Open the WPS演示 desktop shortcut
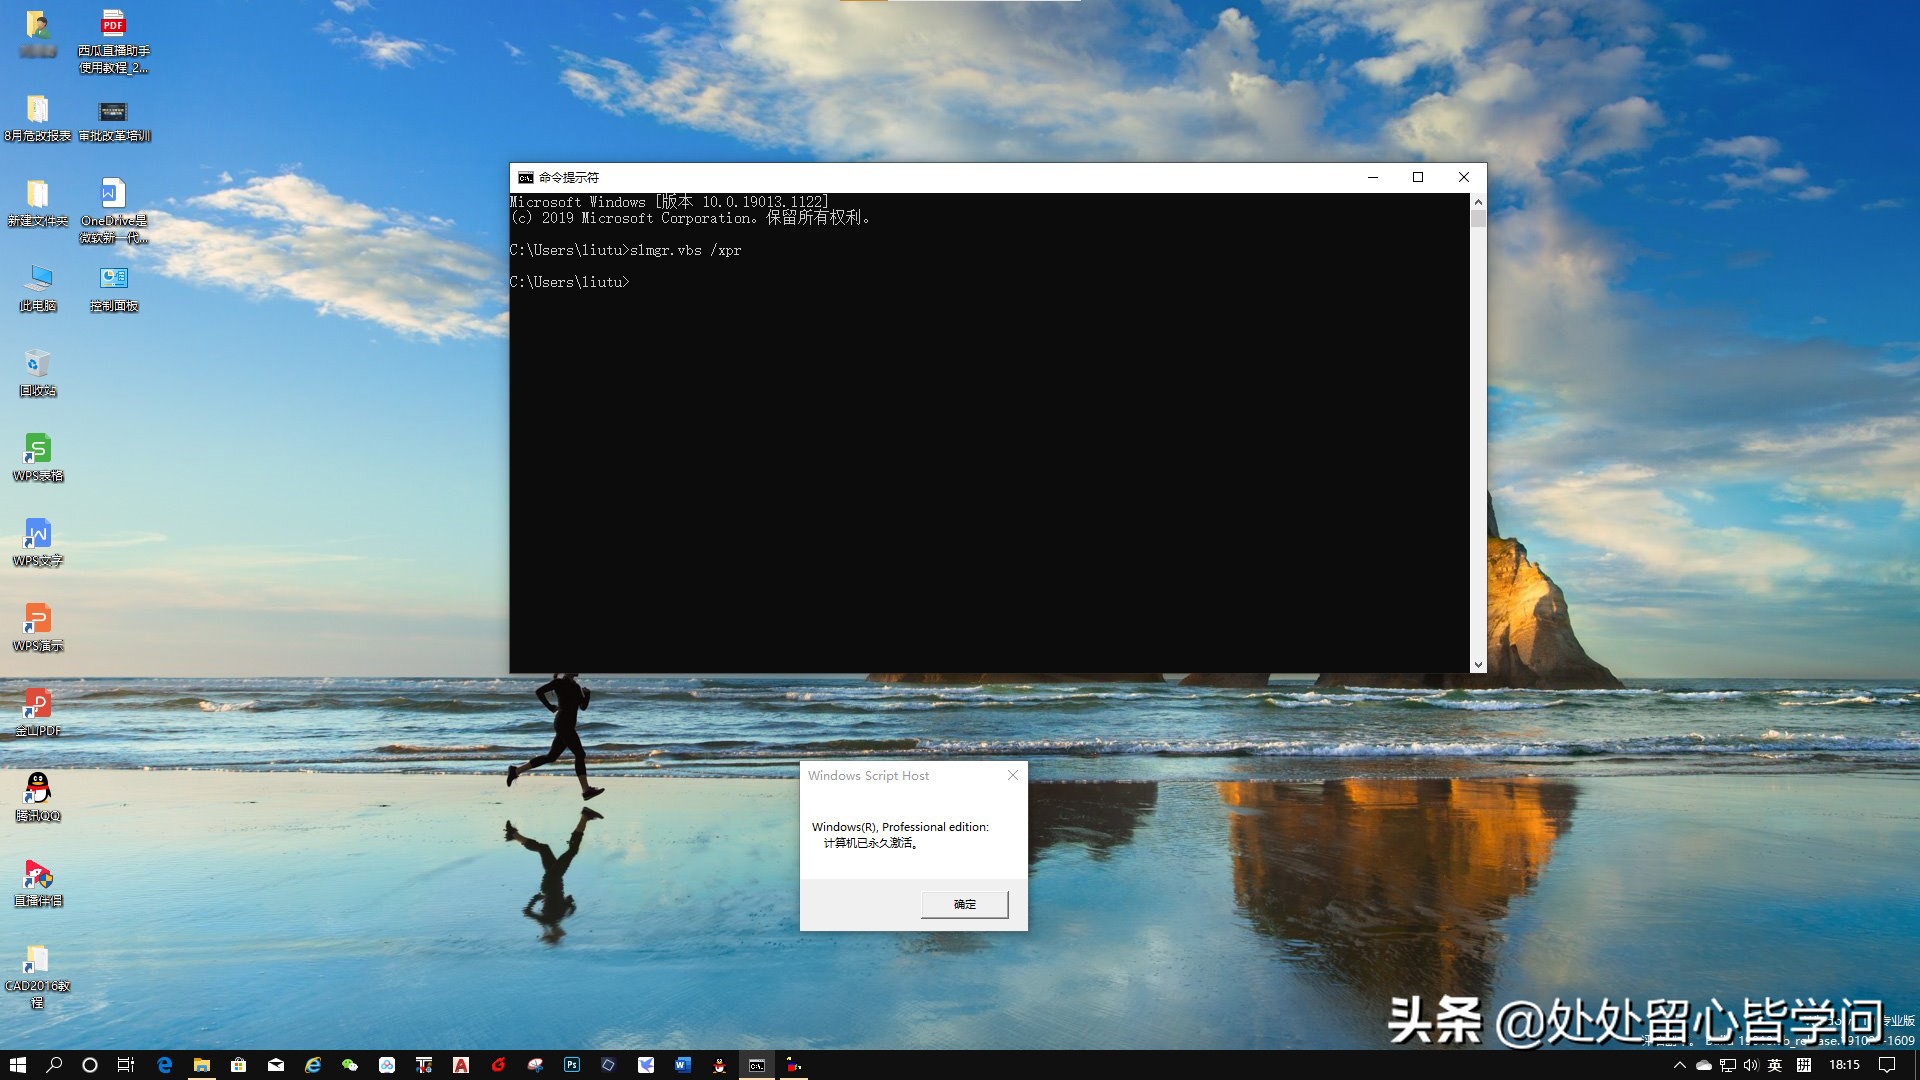The width and height of the screenshot is (1920, 1080). [38, 620]
